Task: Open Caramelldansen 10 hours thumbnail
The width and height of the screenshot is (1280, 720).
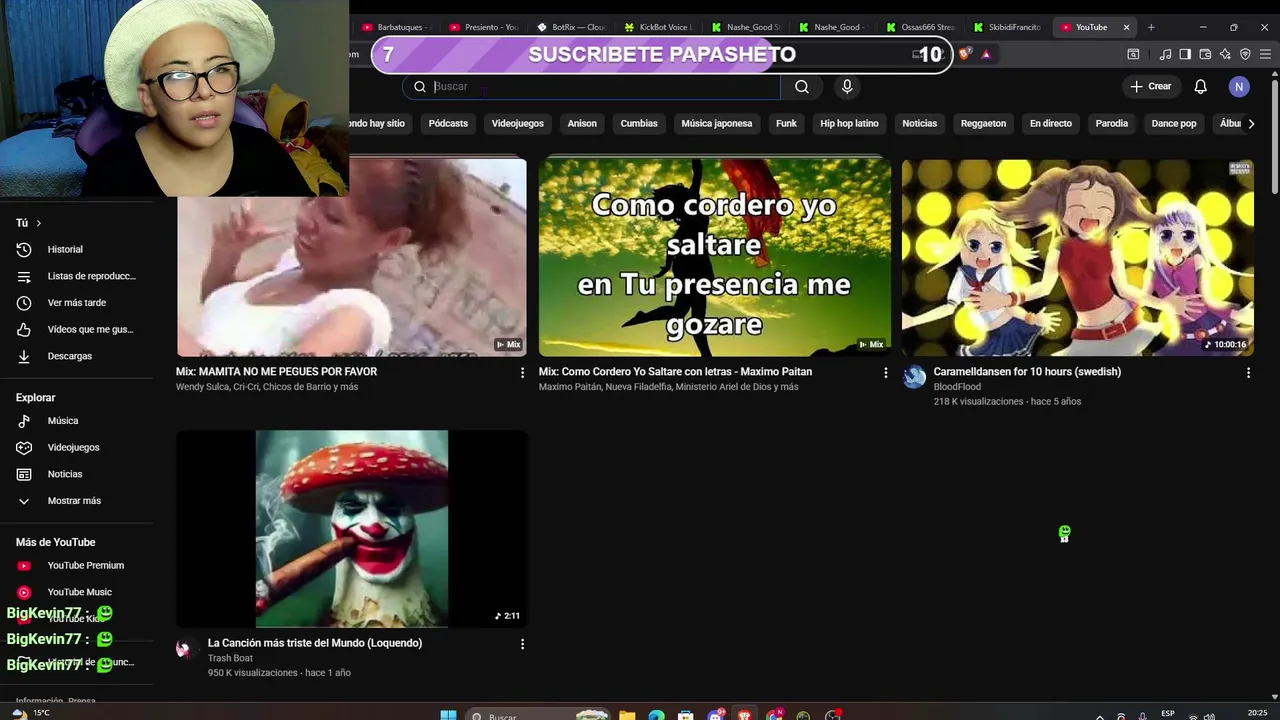Action: (1078, 257)
